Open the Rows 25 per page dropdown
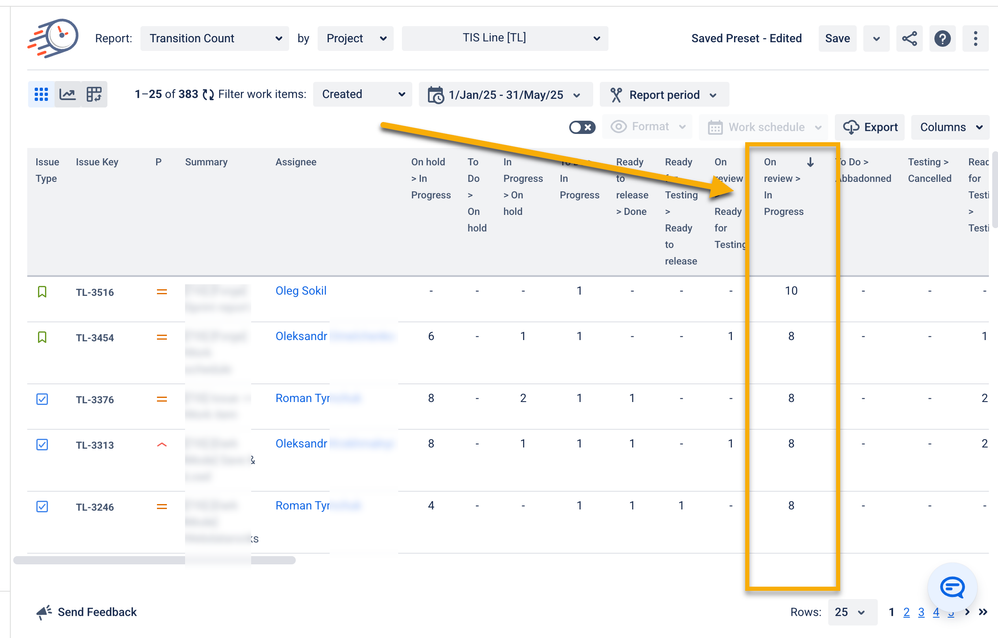Image resolution: width=998 pixels, height=638 pixels. pyautogui.click(x=852, y=612)
